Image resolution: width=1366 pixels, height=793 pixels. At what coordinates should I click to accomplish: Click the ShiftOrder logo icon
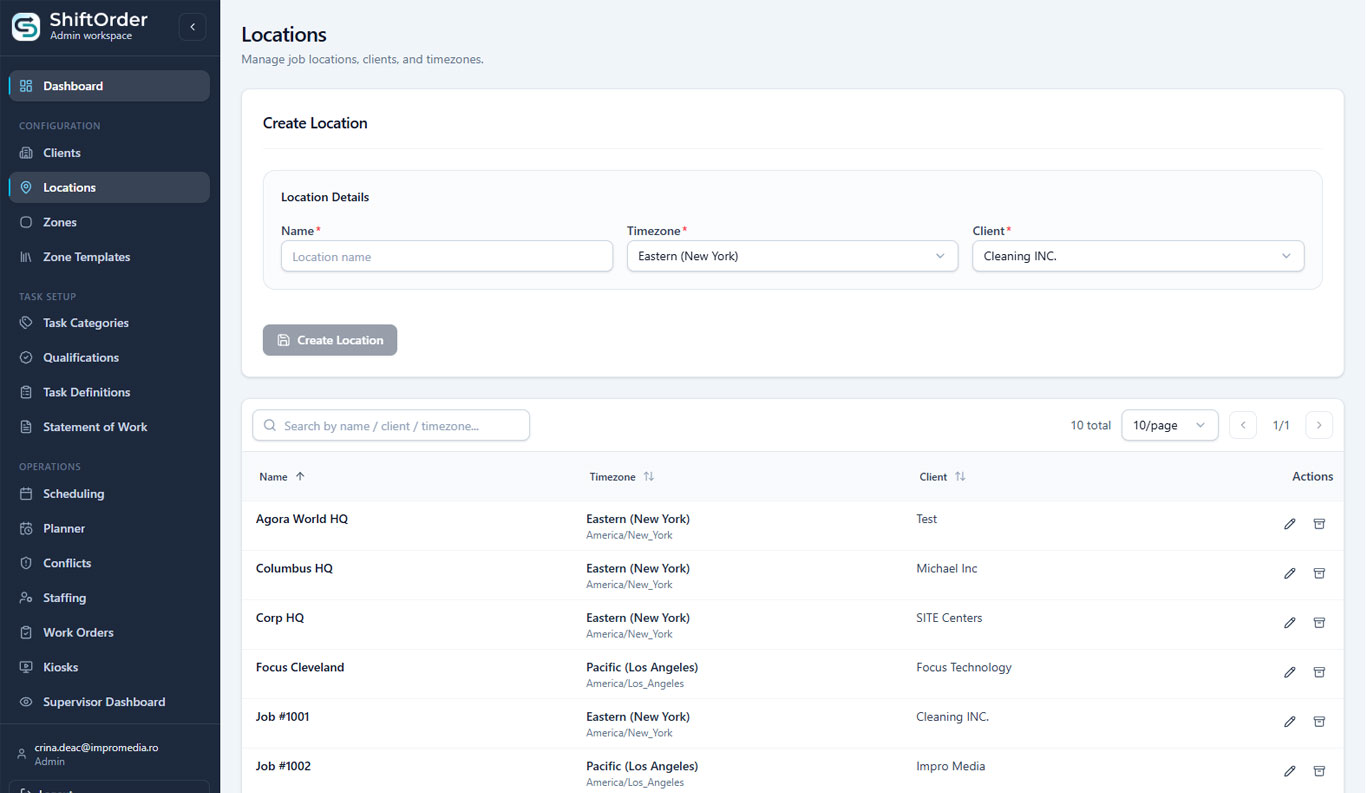26,27
